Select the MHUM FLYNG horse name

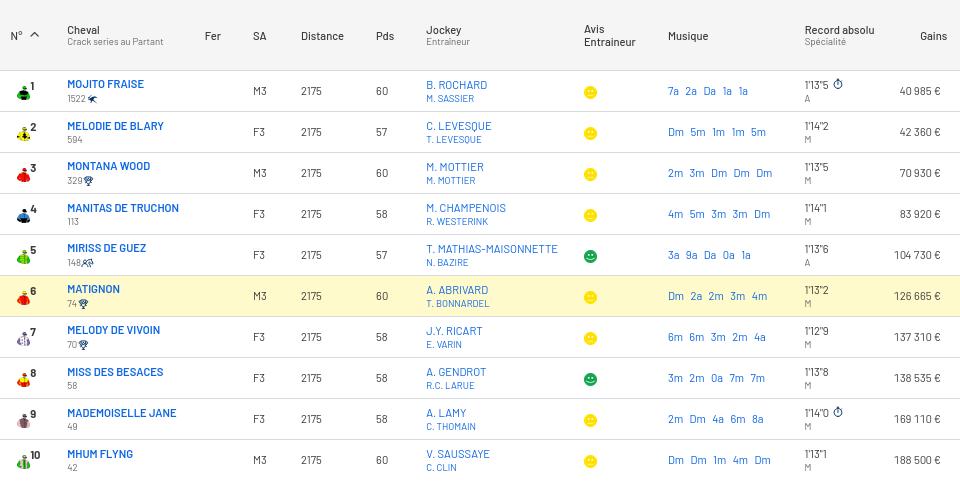(100, 454)
